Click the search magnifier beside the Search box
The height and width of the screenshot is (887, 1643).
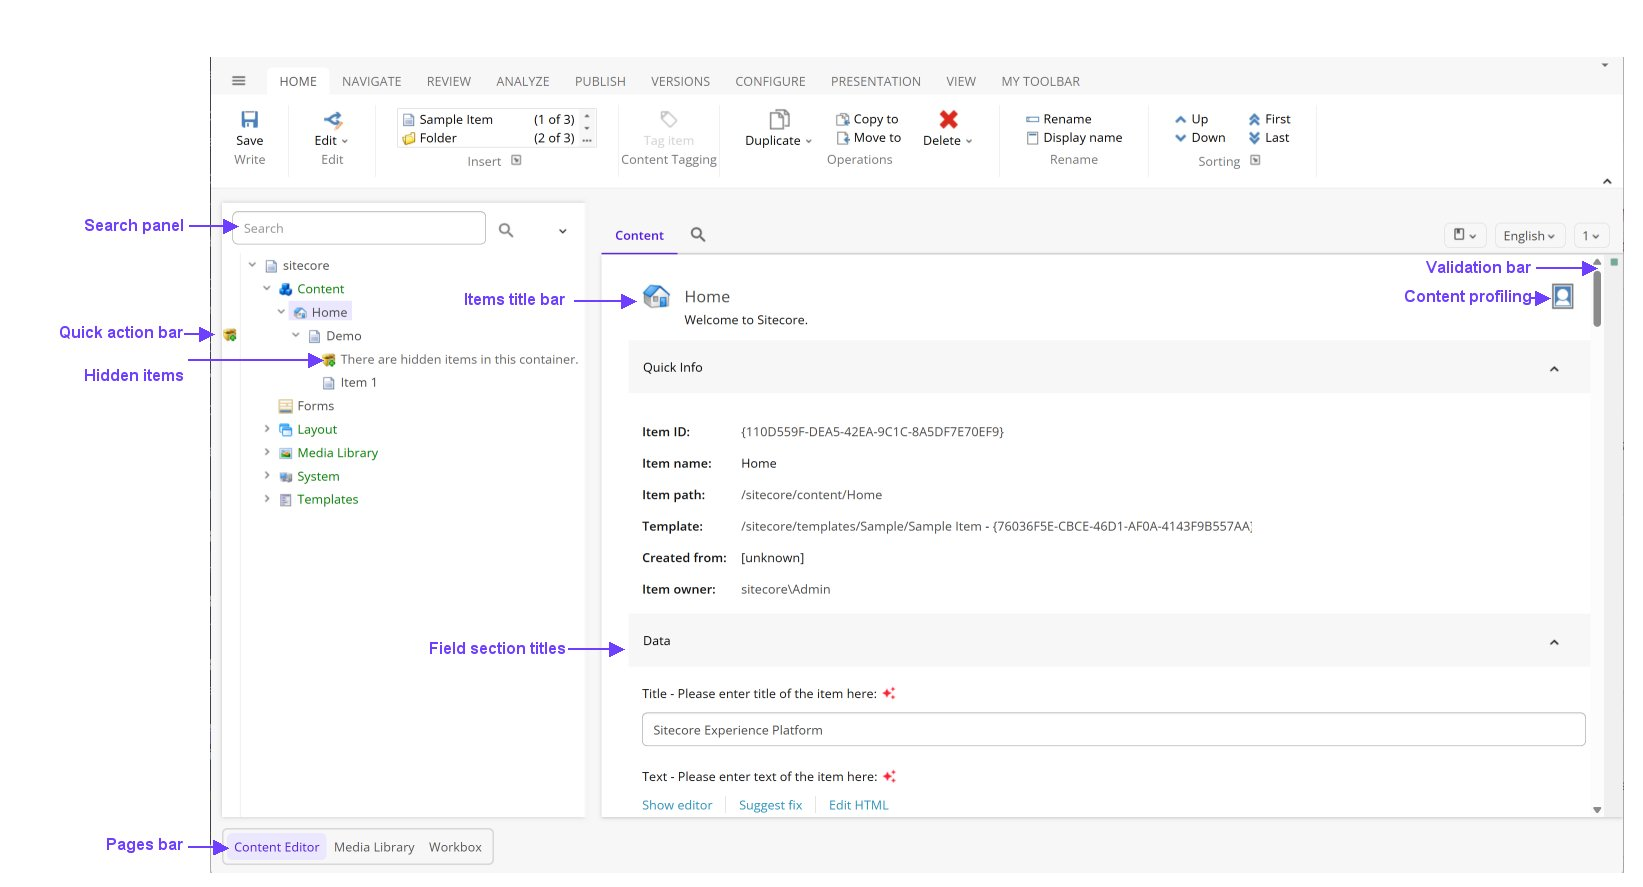pos(506,230)
